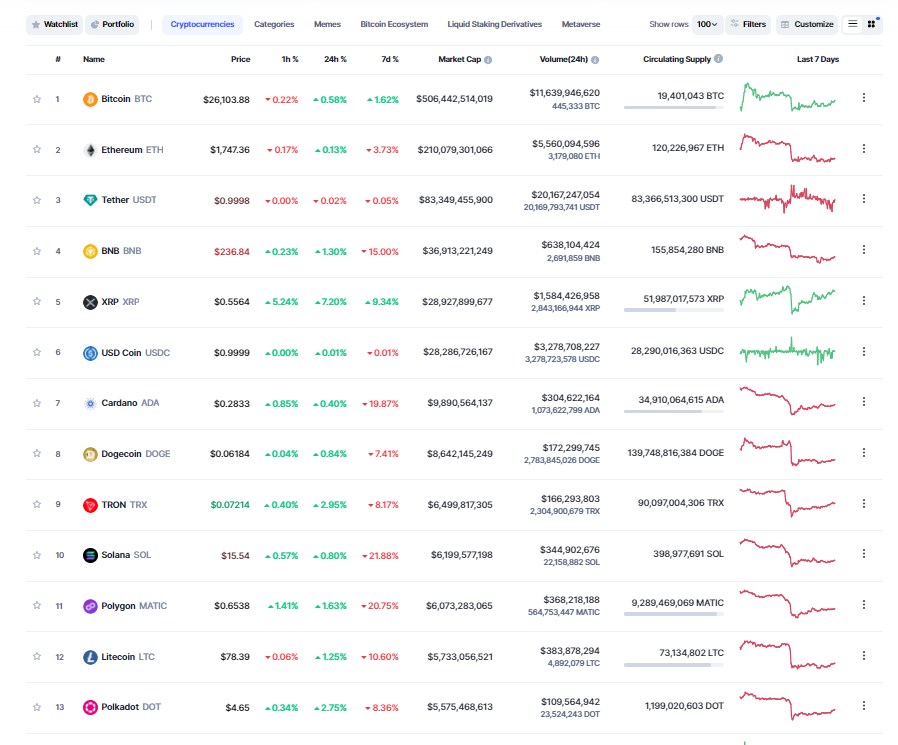Switch to the Categories tab
The width and height of the screenshot is (898, 745).
[x=274, y=24]
